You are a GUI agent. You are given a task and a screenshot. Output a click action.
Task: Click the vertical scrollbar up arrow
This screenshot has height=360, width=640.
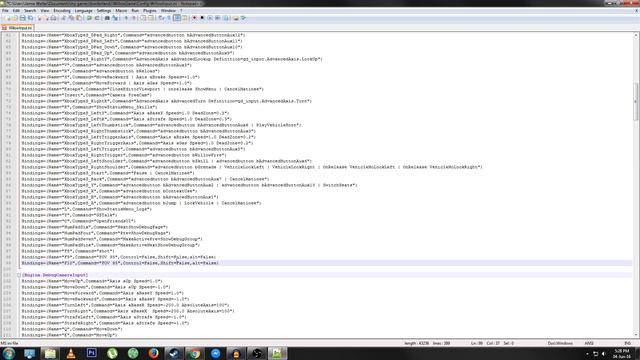[x=636, y=36]
